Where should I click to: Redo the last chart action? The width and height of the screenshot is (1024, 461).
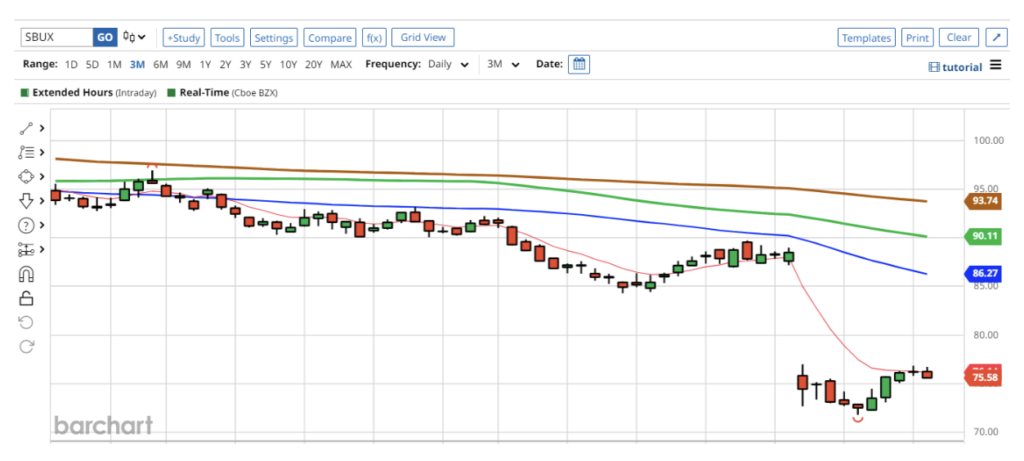click(26, 347)
